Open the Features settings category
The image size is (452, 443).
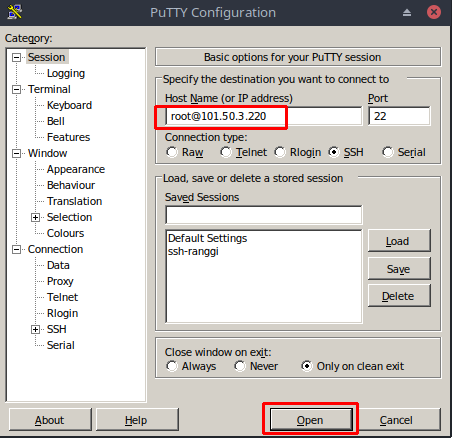click(68, 137)
